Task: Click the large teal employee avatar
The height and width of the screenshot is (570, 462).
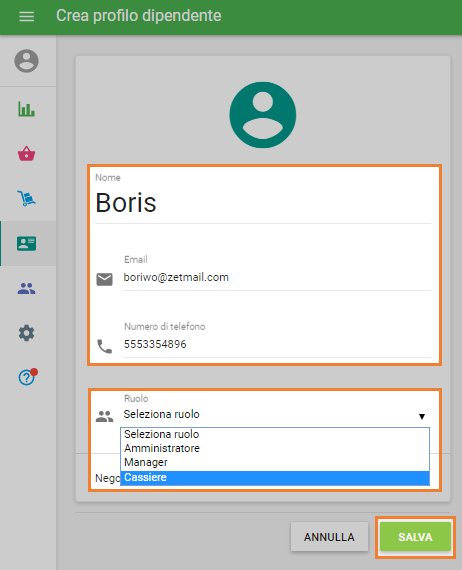Action: pos(263,115)
